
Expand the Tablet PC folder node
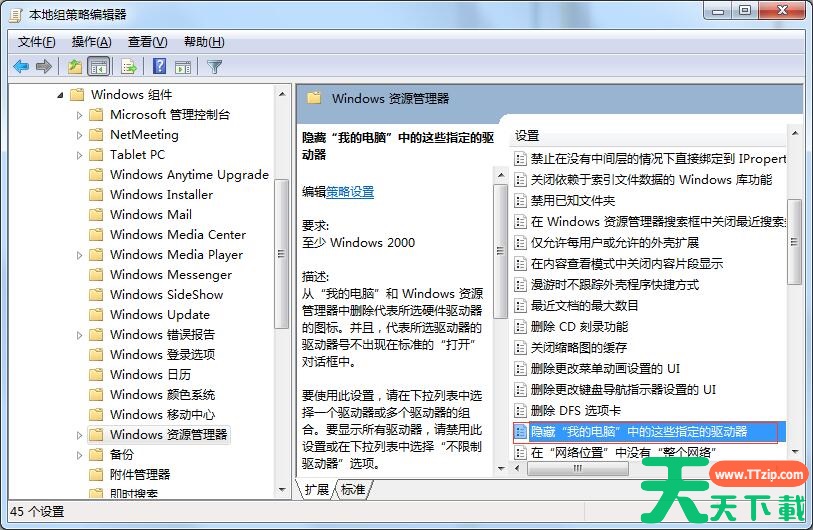tap(80, 155)
